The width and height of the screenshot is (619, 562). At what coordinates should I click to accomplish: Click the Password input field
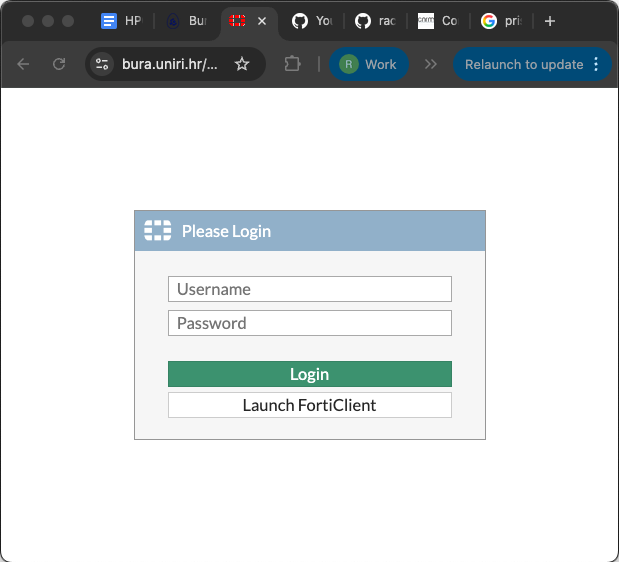click(x=310, y=323)
